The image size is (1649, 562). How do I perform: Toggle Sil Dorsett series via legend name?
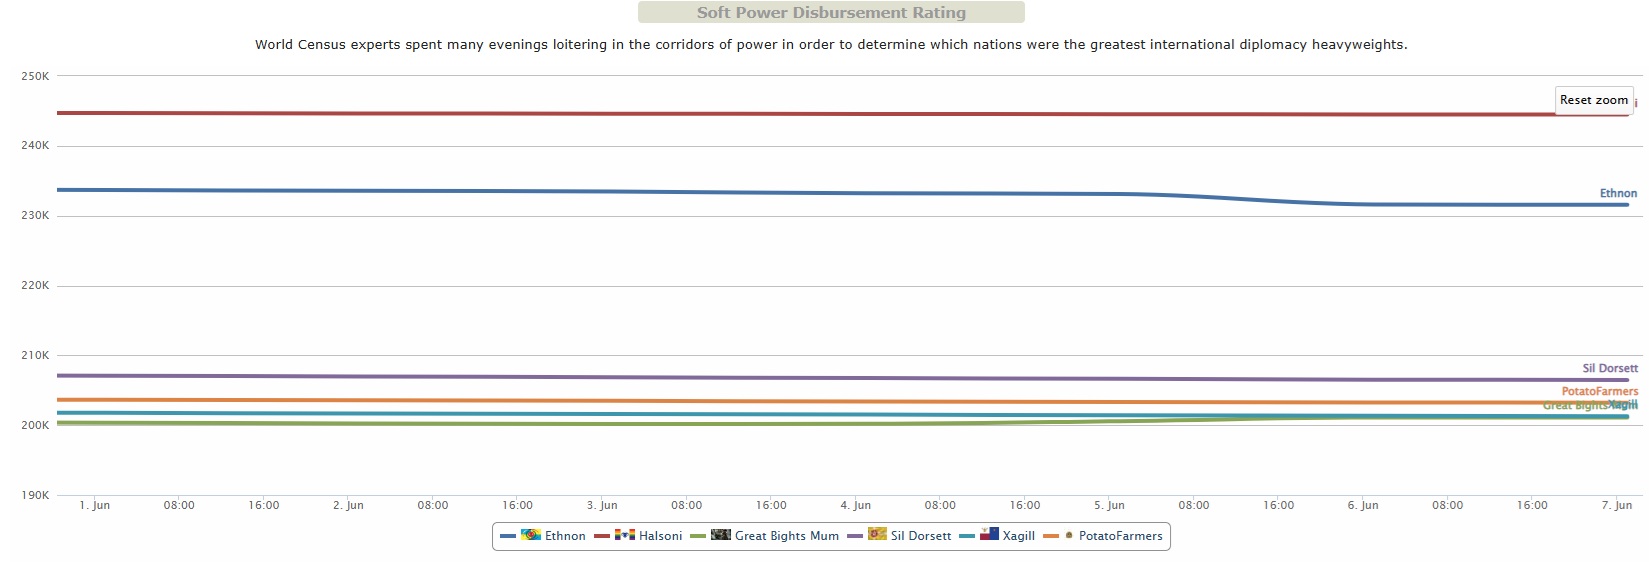pyautogui.click(x=921, y=536)
